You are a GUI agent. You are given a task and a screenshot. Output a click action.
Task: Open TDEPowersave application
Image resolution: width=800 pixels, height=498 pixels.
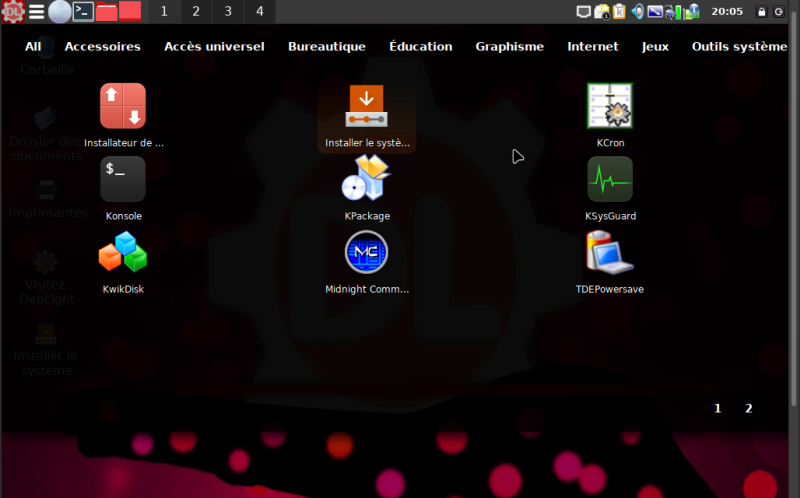pos(610,253)
